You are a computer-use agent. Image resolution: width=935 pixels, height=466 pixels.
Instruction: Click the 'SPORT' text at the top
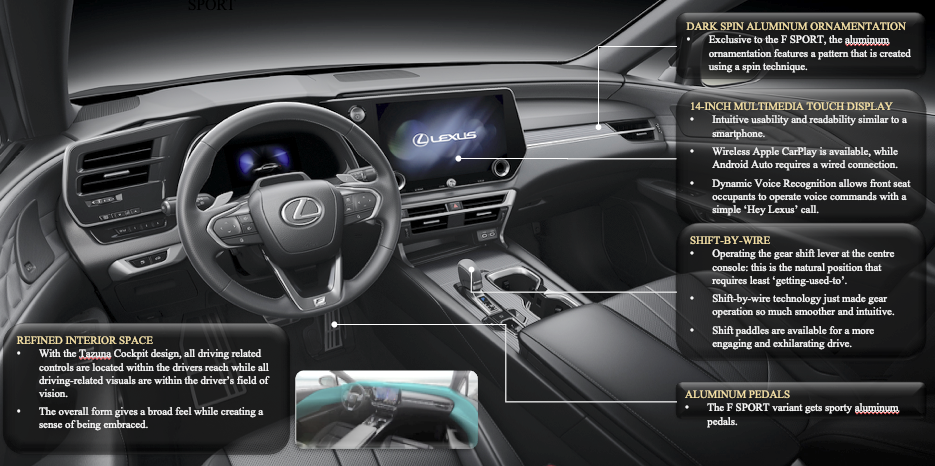point(210,5)
